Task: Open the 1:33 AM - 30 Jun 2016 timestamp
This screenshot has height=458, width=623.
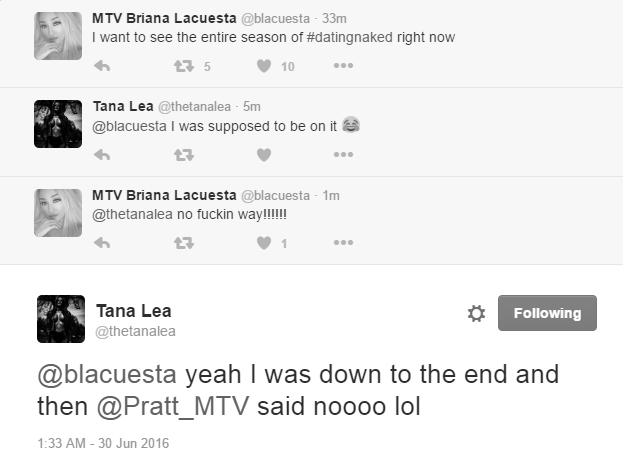Action: [103, 443]
